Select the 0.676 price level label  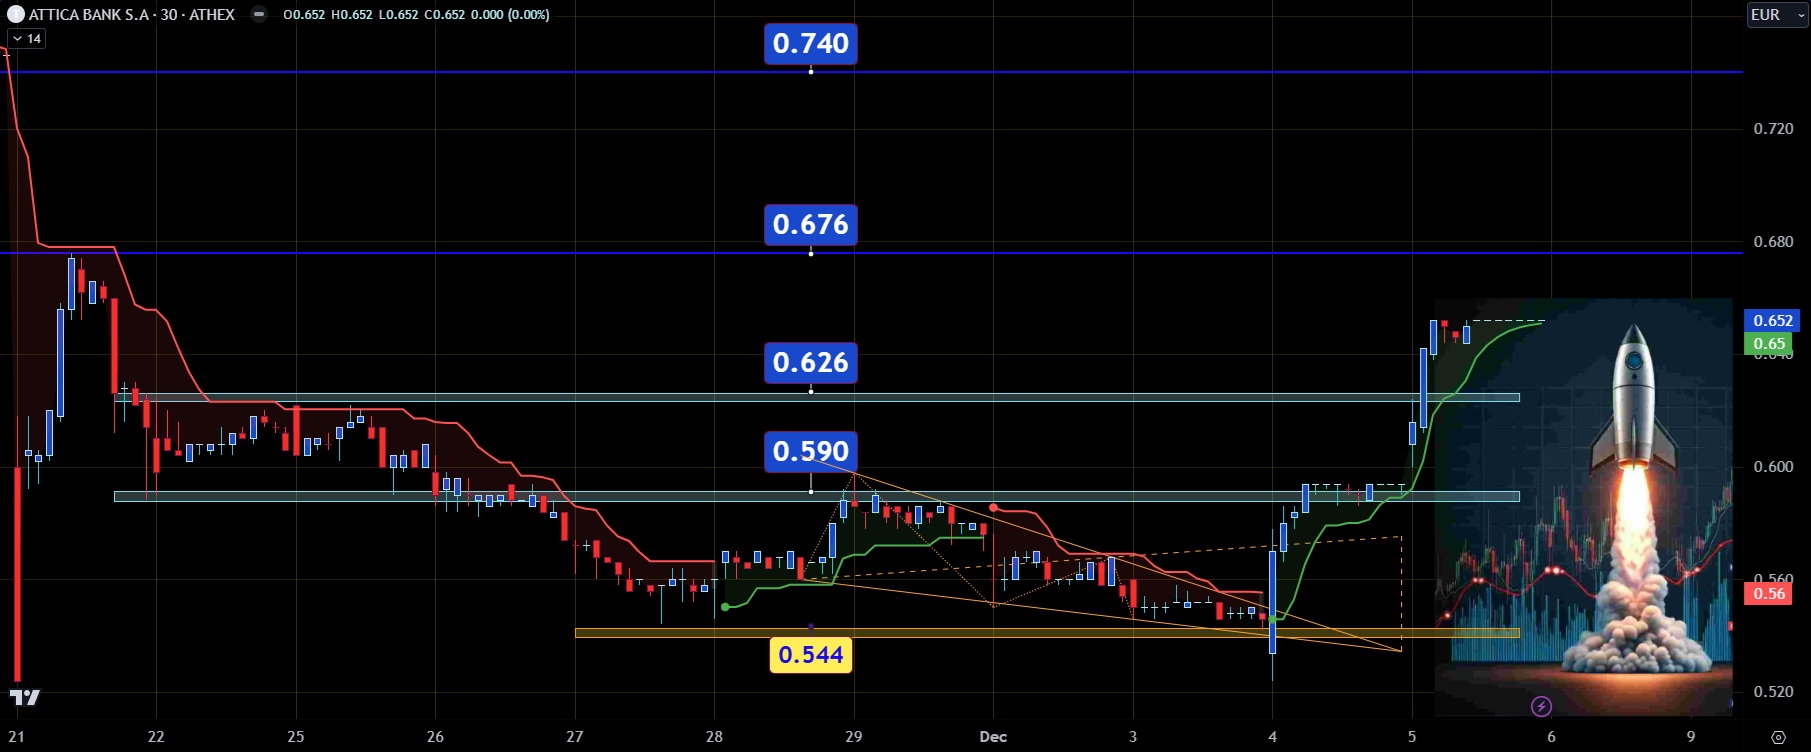pos(811,224)
